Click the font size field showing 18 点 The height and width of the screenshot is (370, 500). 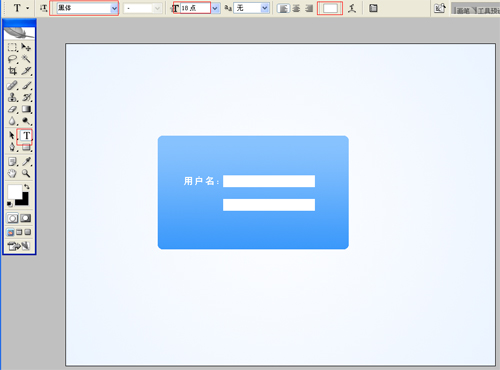(x=195, y=8)
